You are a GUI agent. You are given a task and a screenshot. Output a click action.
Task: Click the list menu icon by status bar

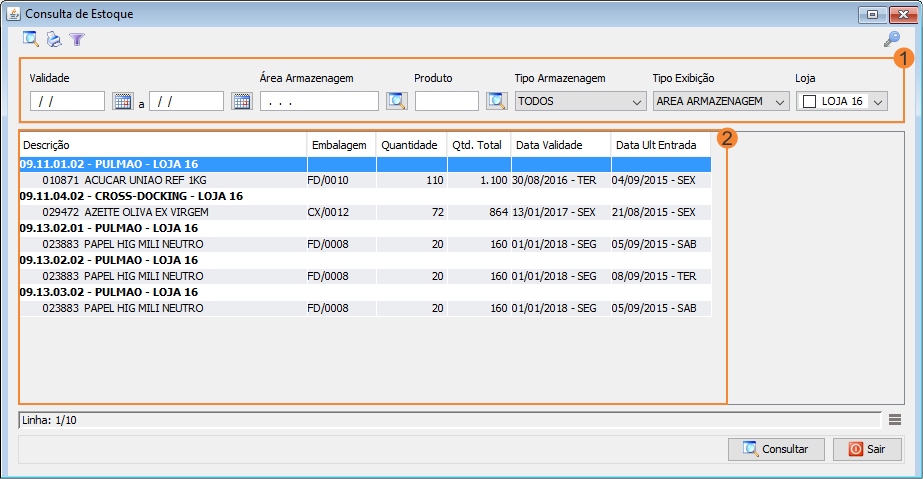pos(894,420)
